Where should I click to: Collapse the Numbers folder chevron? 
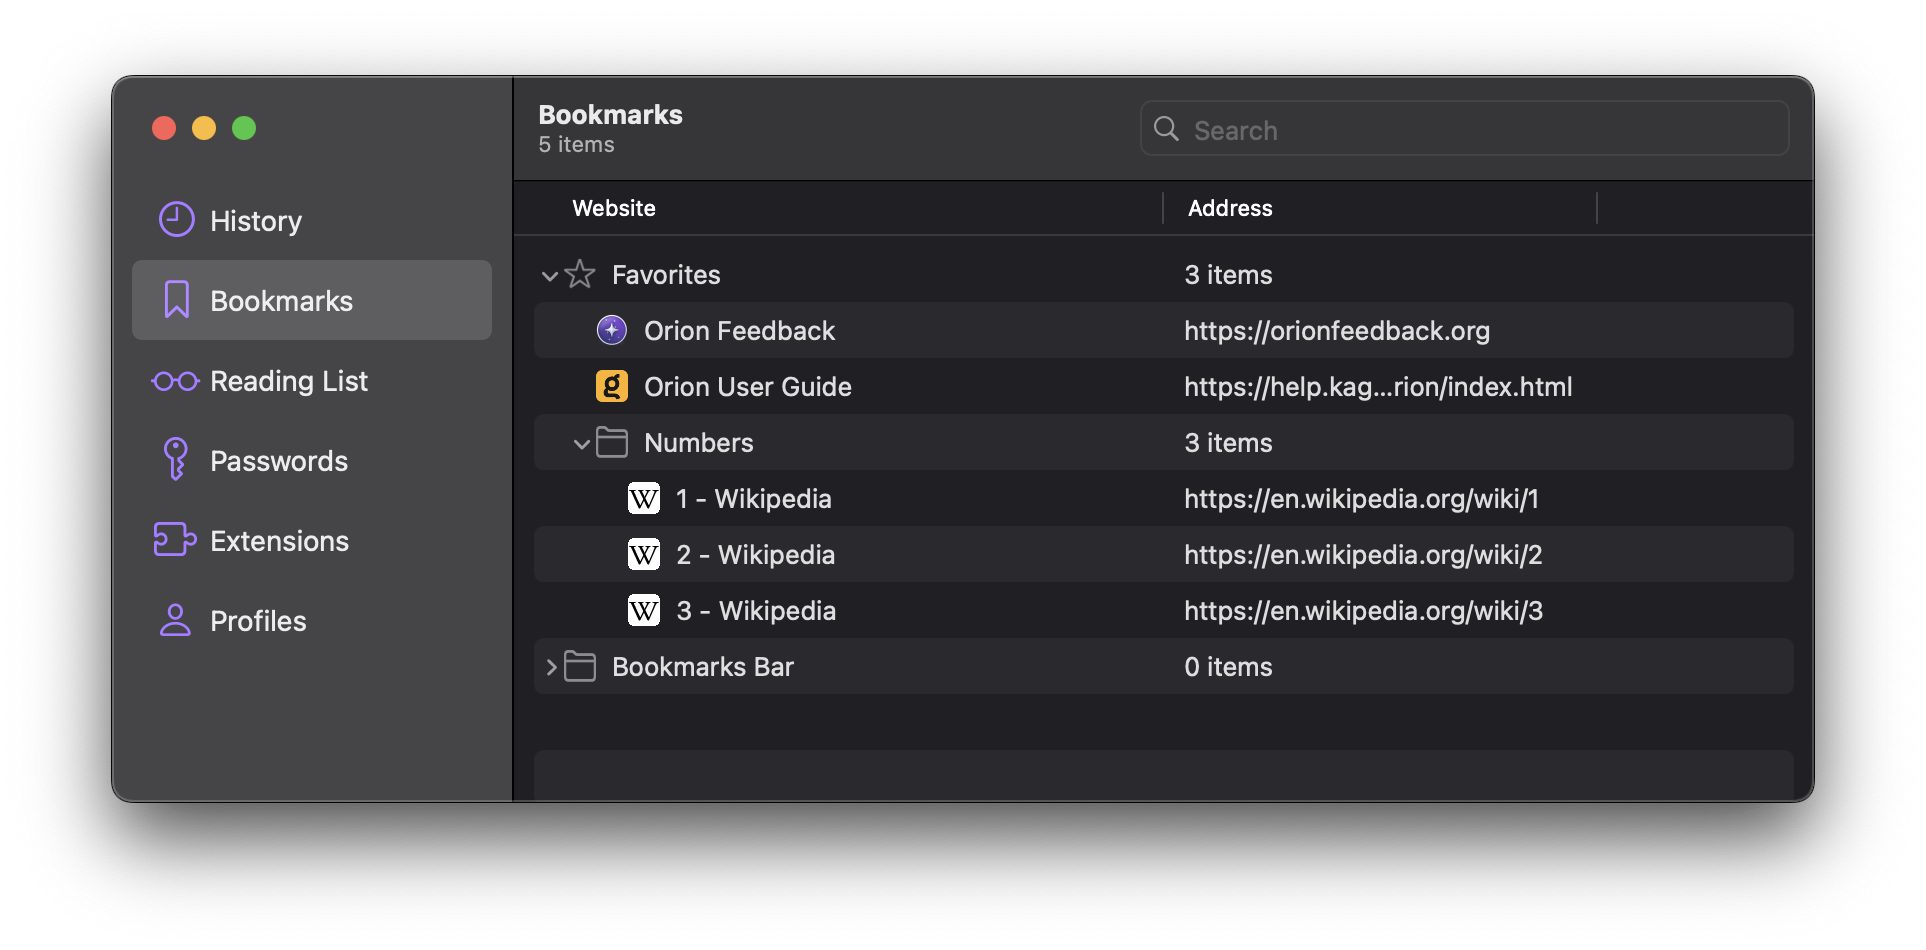coord(581,443)
